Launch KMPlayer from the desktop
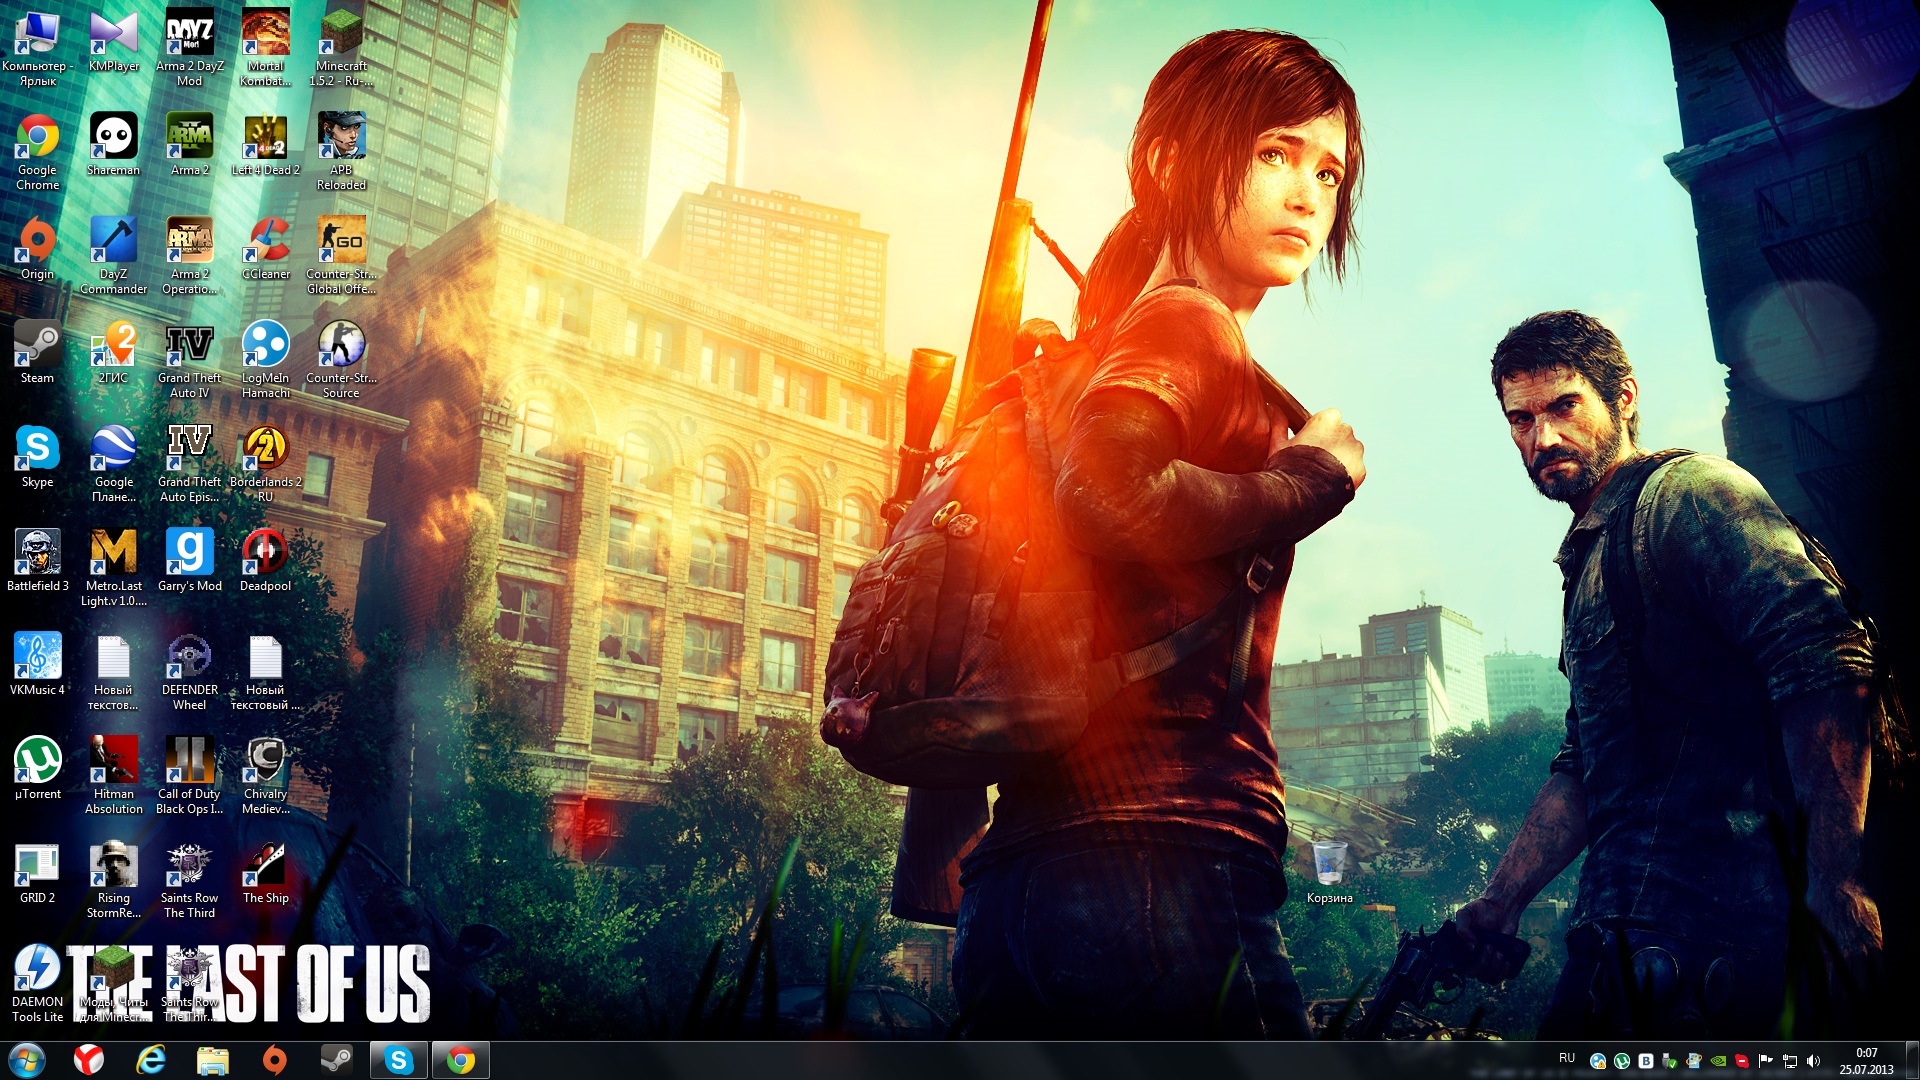Screen dimensions: 1920x1080 click(x=114, y=41)
